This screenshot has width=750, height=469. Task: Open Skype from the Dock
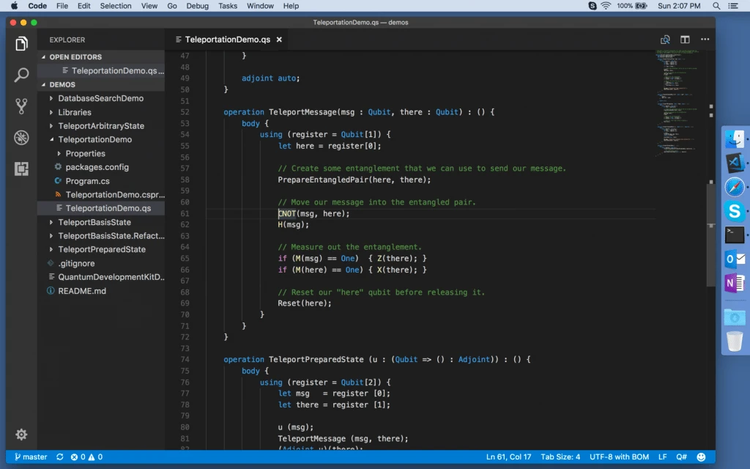[735, 211]
